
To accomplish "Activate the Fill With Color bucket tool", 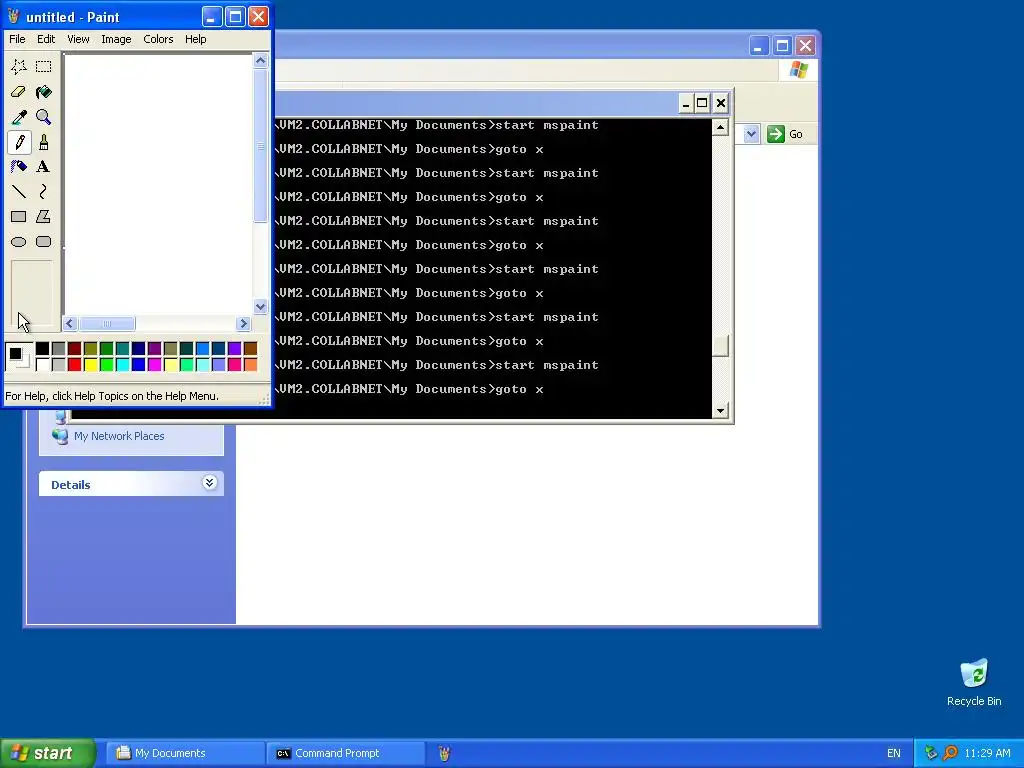I will coord(44,92).
